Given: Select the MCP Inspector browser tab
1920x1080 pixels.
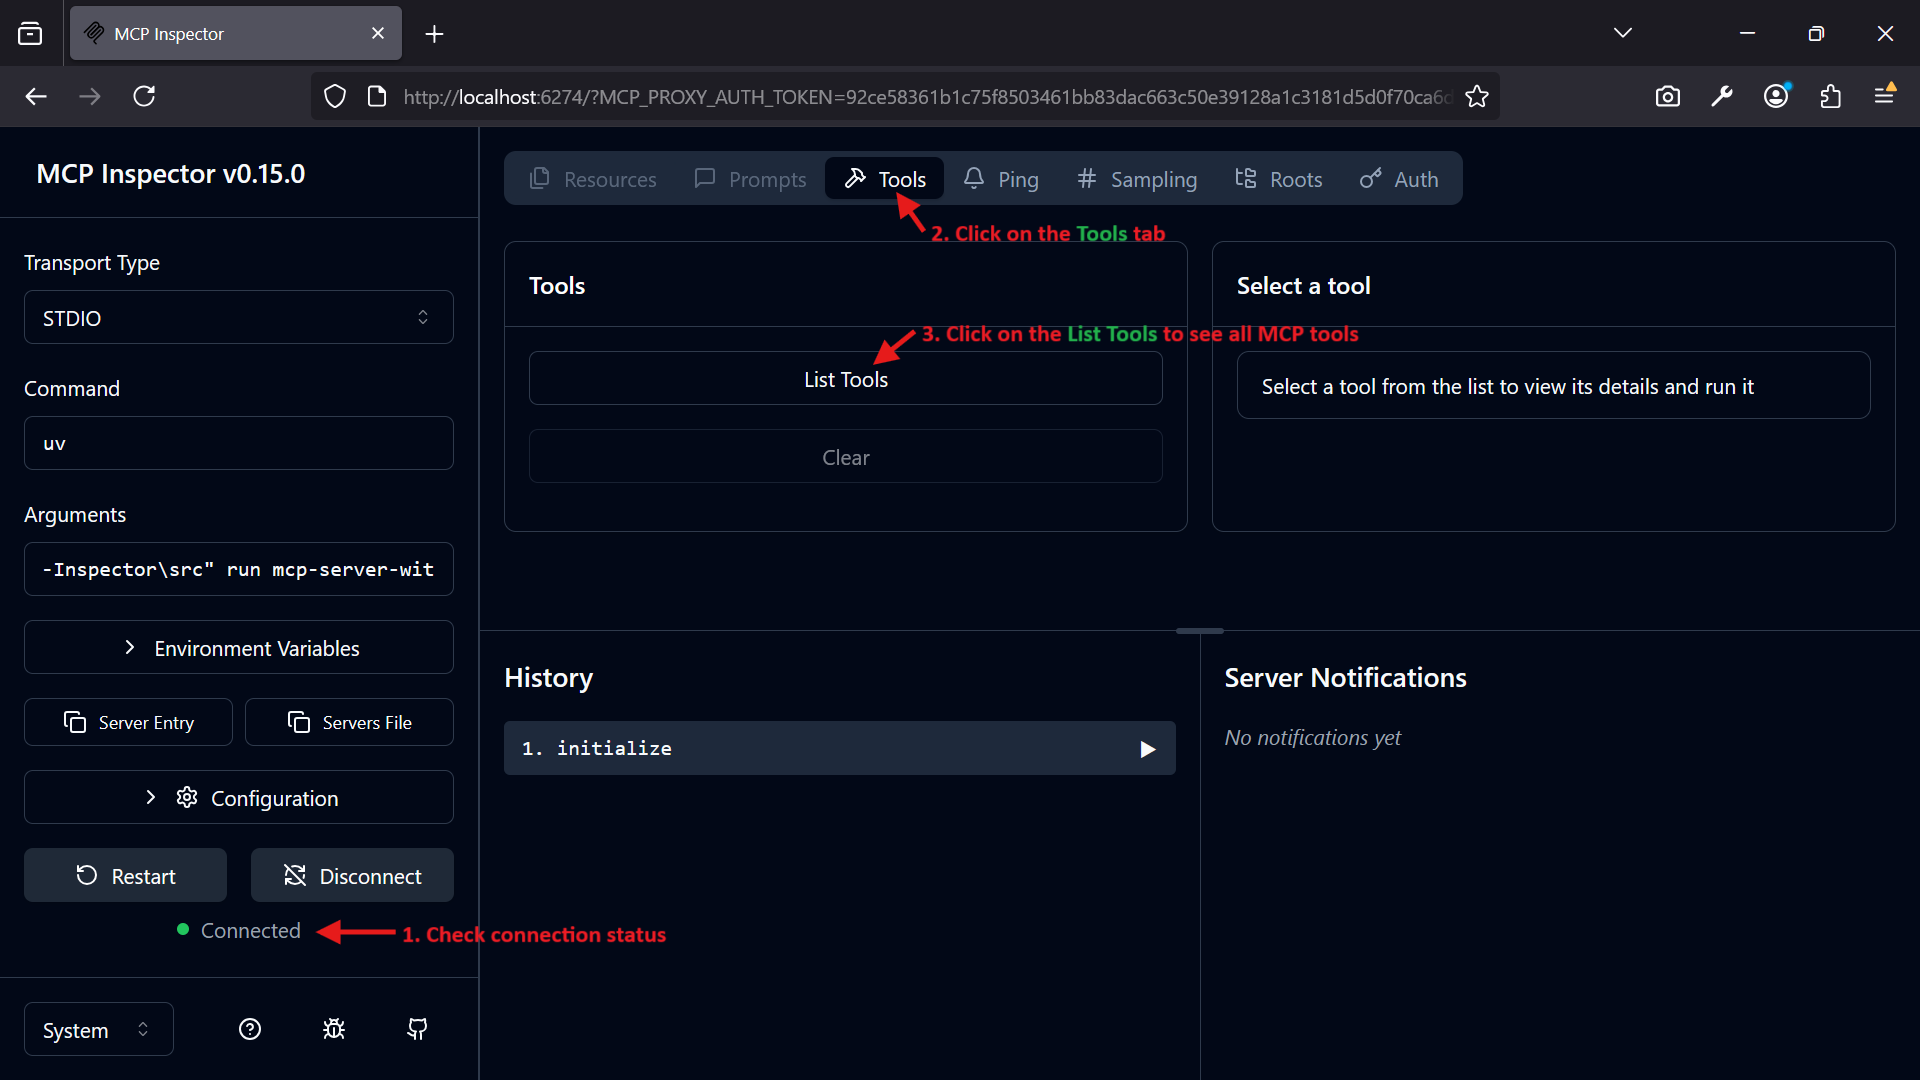Looking at the screenshot, I should tap(236, 33).
